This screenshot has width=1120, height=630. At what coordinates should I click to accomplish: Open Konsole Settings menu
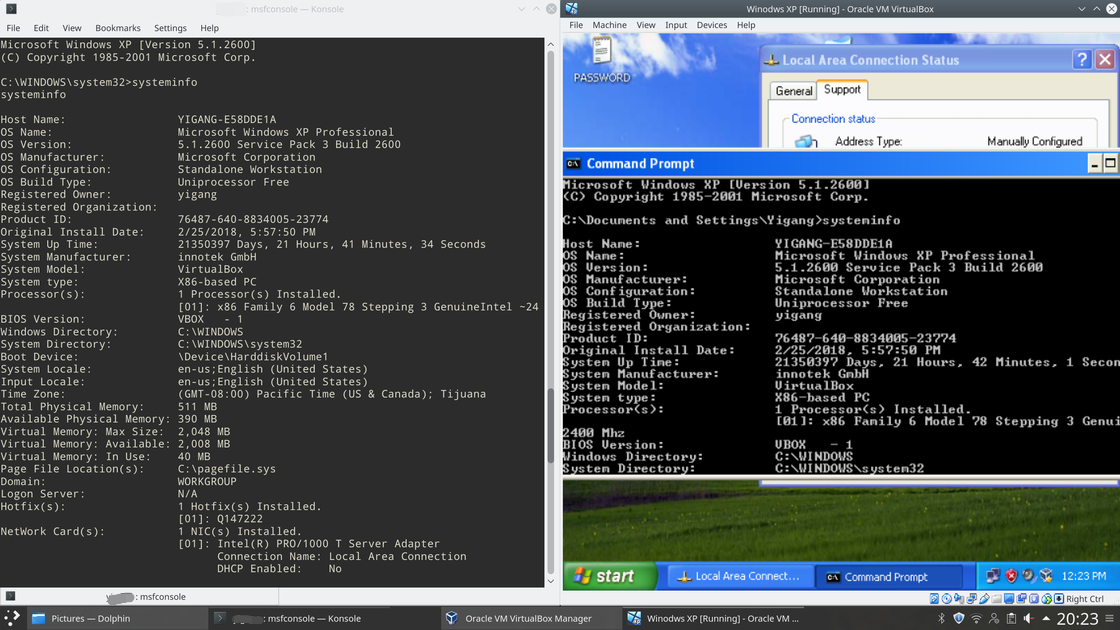(170, 28)
